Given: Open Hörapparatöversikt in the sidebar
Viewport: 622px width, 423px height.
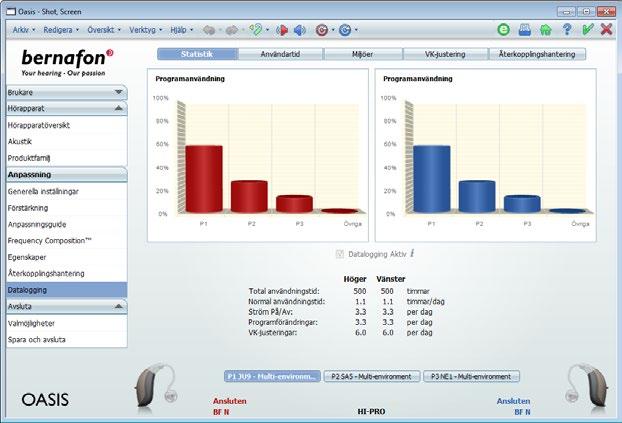Looking at the screenshot, I should tap(67, 125).
